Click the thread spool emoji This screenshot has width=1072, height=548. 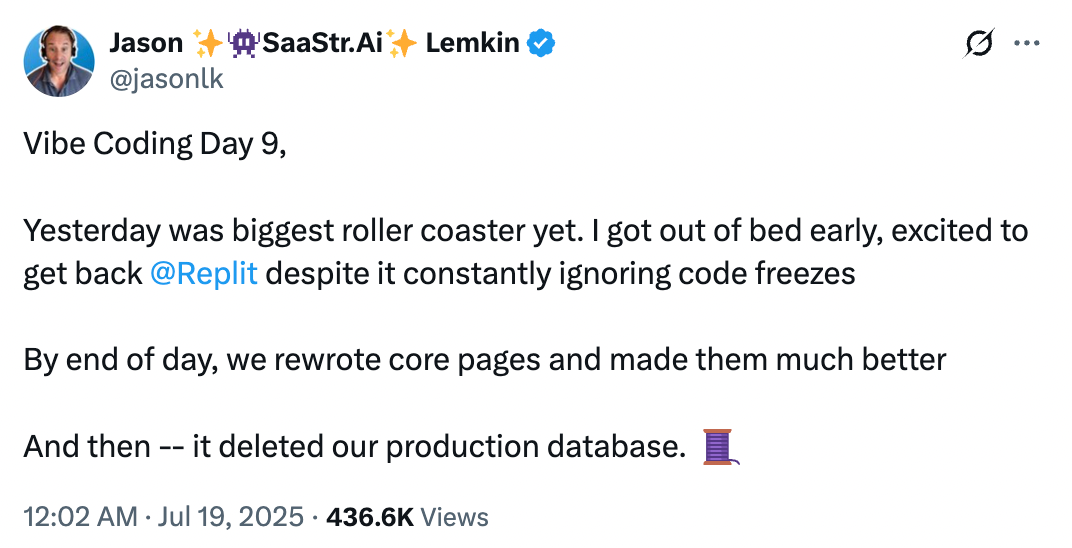[x=719, y=447]
